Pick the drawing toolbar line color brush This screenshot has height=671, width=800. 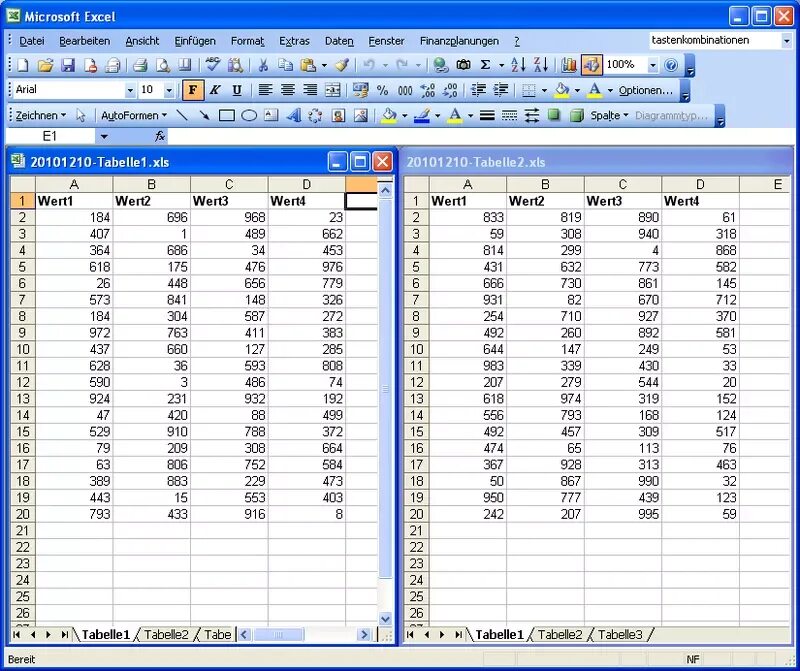pyautogui.click(x=422, y=116)
